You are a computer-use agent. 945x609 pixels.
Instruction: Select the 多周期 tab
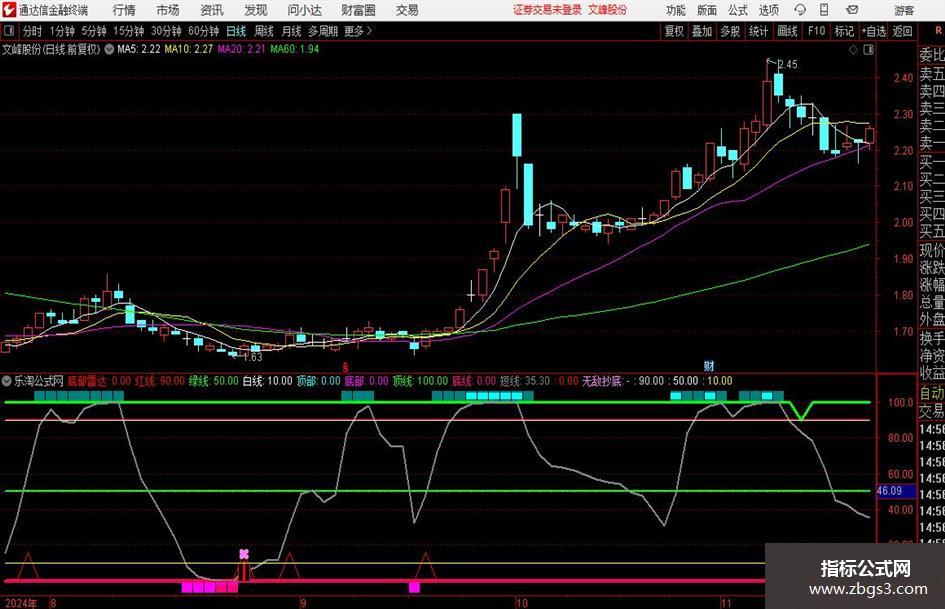(323, 31)
